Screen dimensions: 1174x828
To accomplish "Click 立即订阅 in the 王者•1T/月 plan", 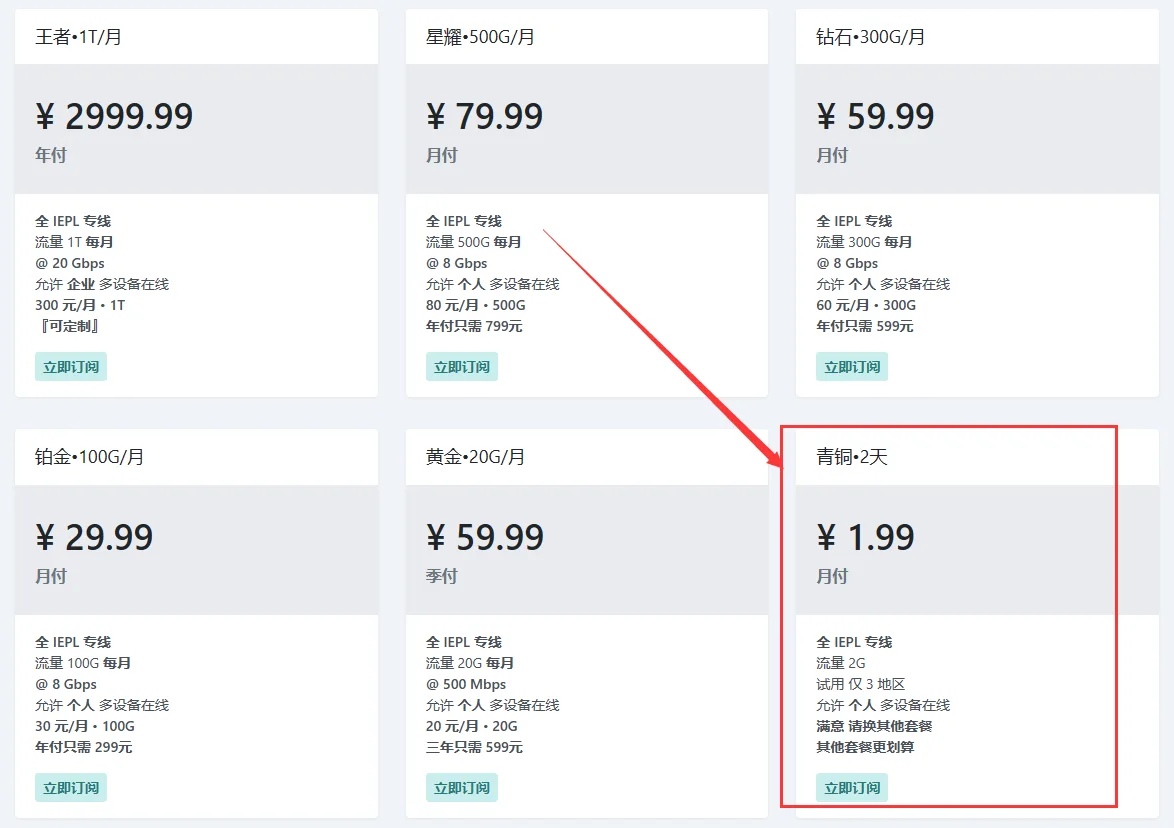I will pos(71,367).
